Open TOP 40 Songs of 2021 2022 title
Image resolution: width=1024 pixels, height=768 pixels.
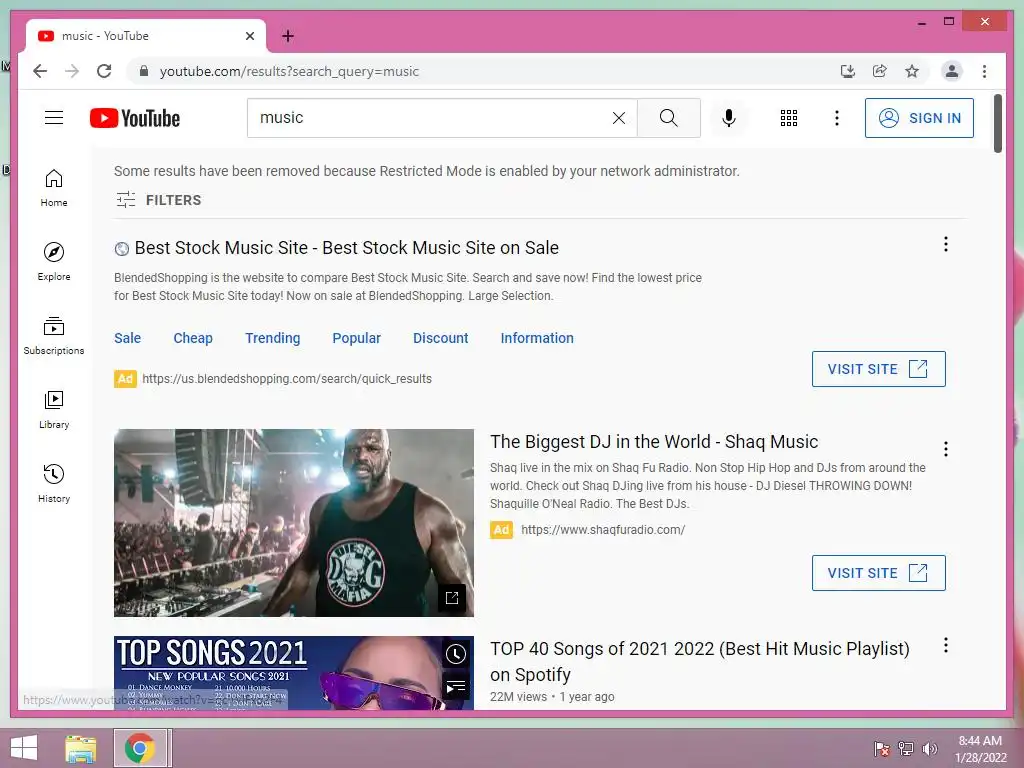coord(699,662)
